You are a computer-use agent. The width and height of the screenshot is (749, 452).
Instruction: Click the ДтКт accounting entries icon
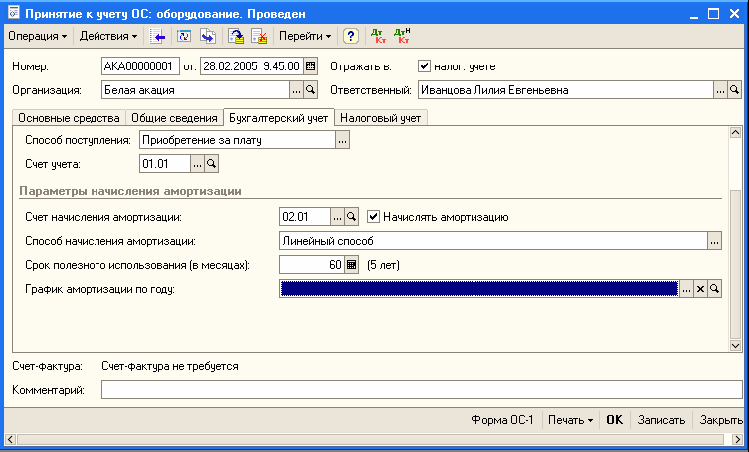click(x=379, y=36)
